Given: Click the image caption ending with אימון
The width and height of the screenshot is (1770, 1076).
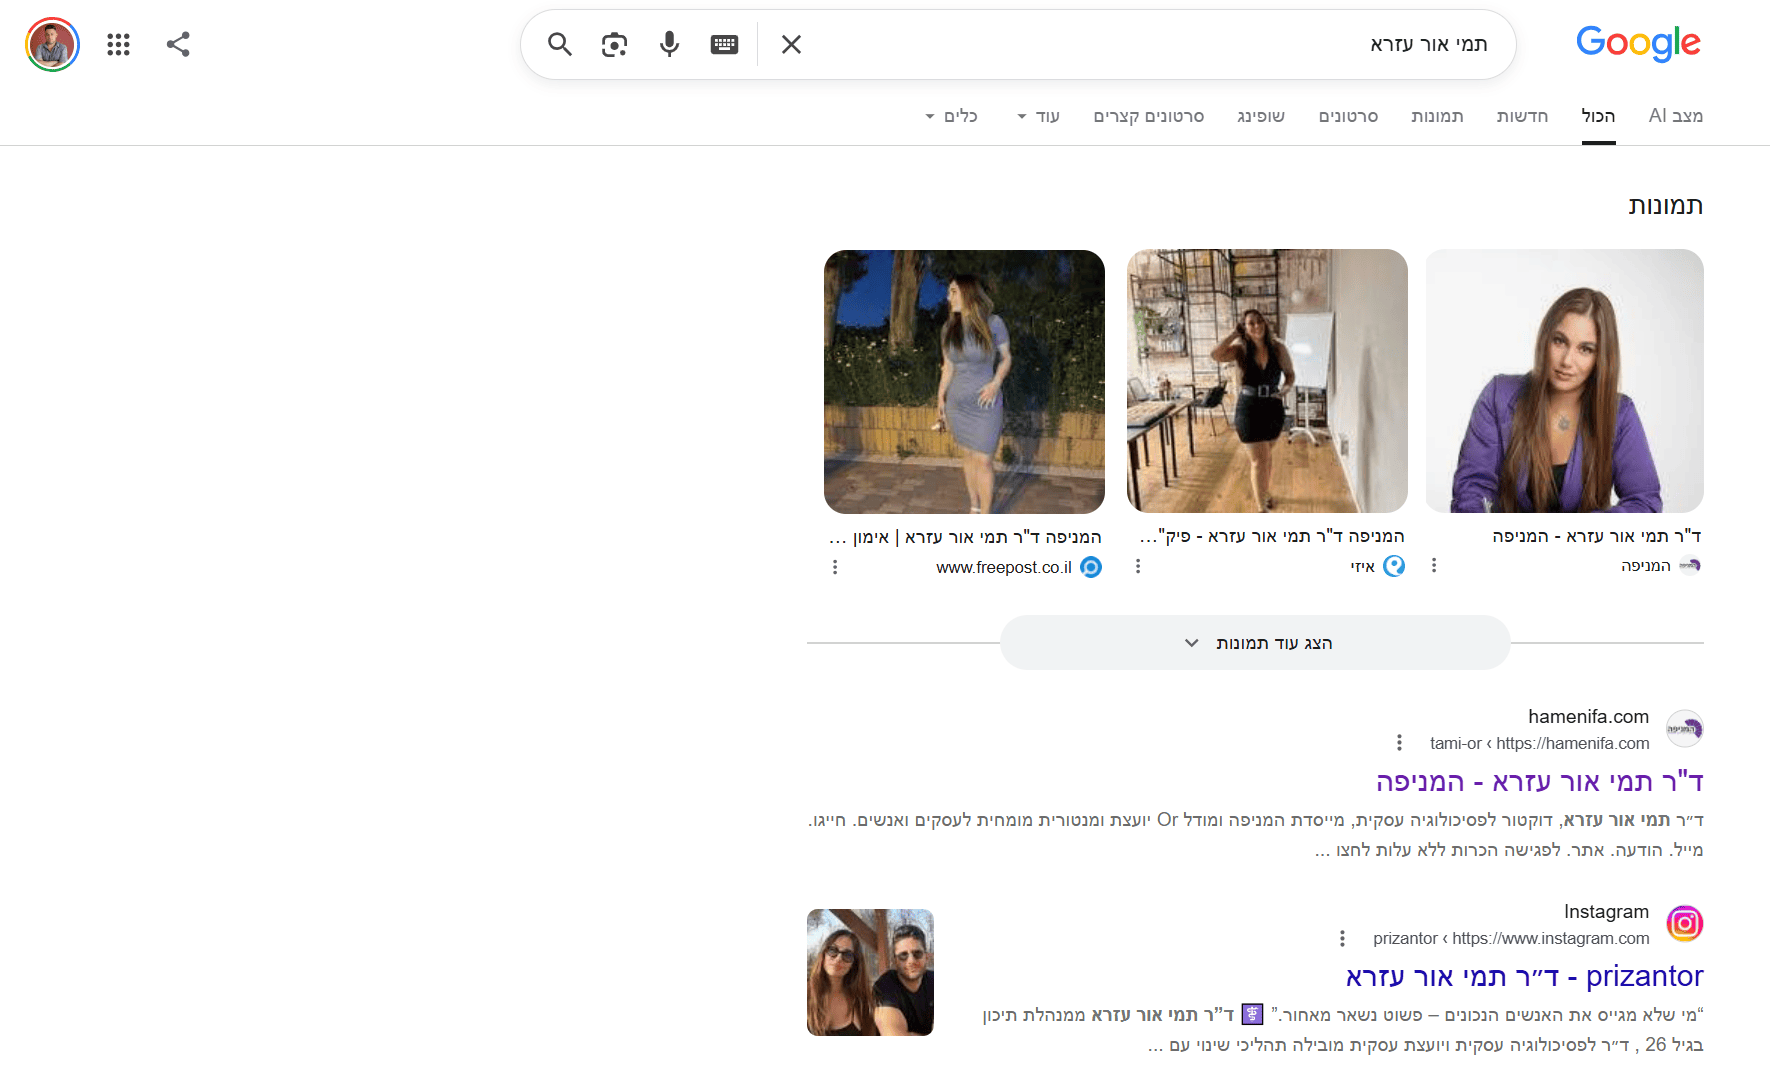Looking at the screenshot, I should [x=965, y=537].
